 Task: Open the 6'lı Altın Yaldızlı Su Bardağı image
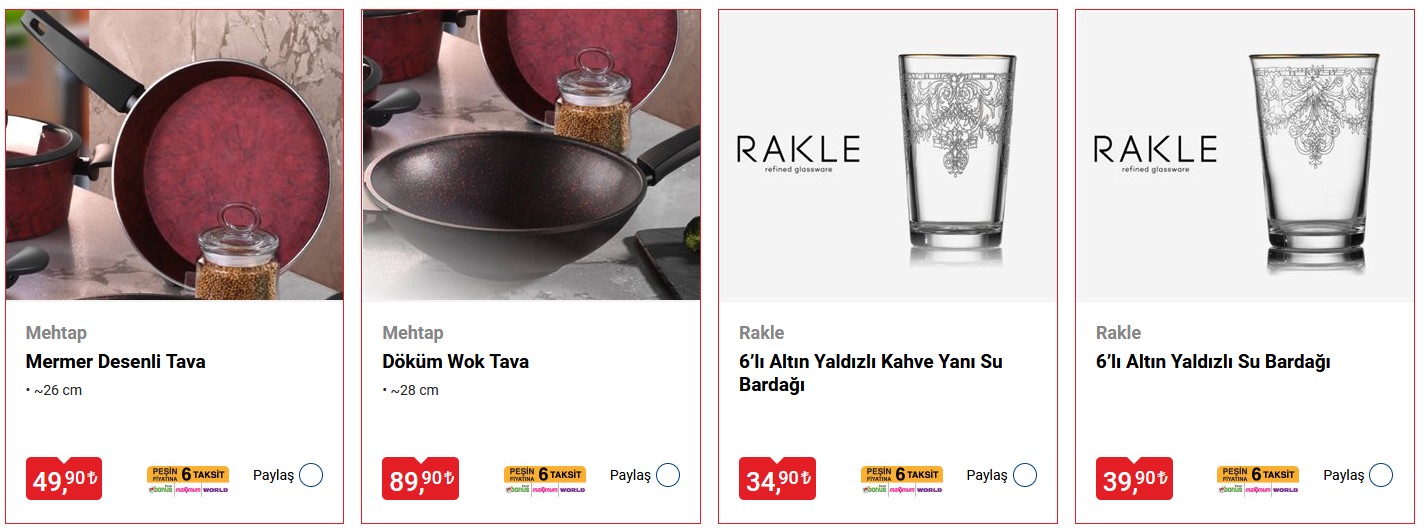pyautogui.click(x=1245, y=155)
